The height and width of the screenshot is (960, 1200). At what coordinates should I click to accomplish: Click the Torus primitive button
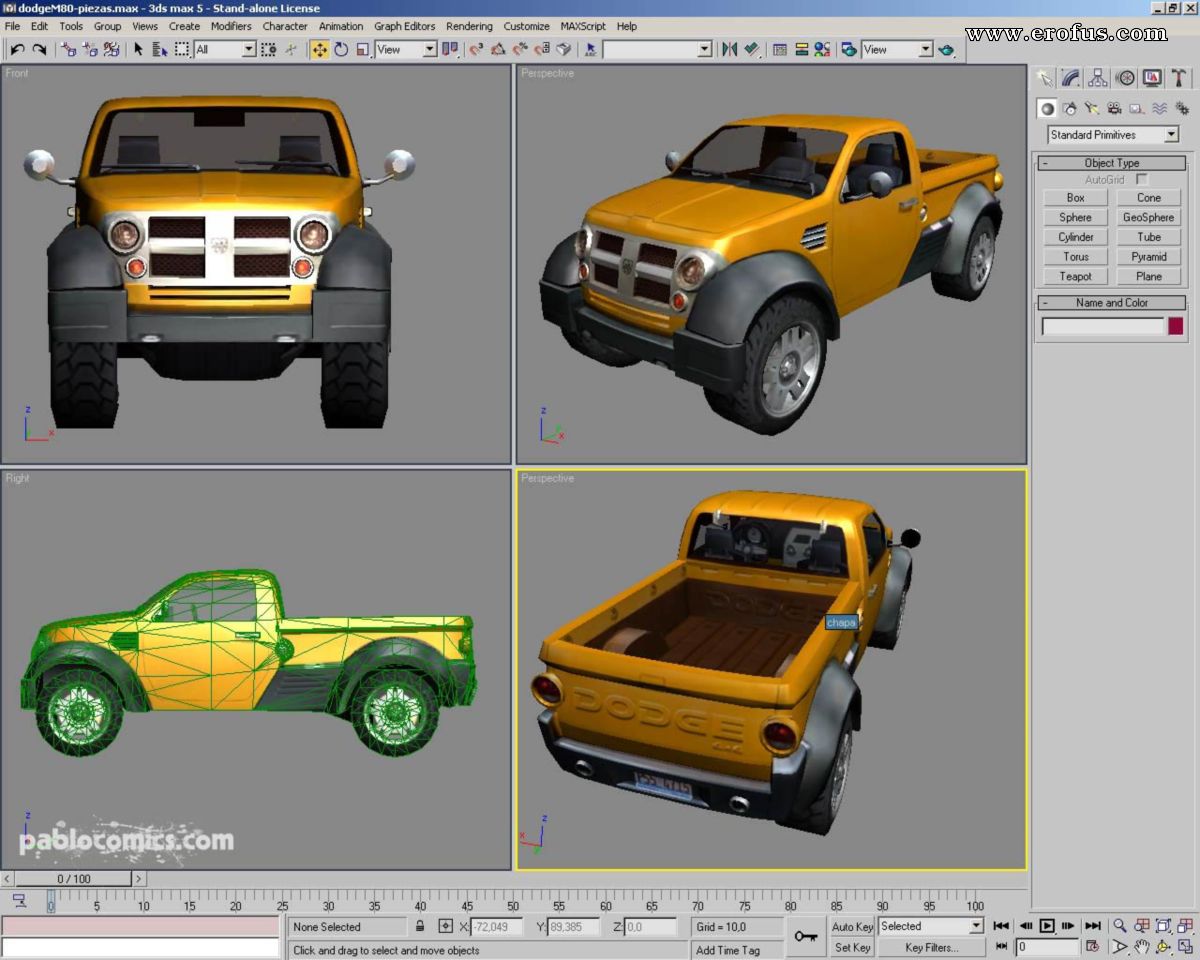1075,257
